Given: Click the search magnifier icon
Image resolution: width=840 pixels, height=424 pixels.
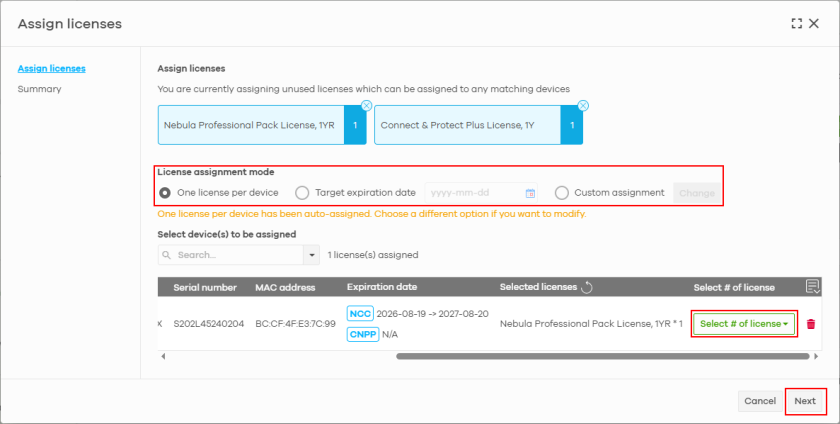Looking at the screenshot, I should (167, 255).
